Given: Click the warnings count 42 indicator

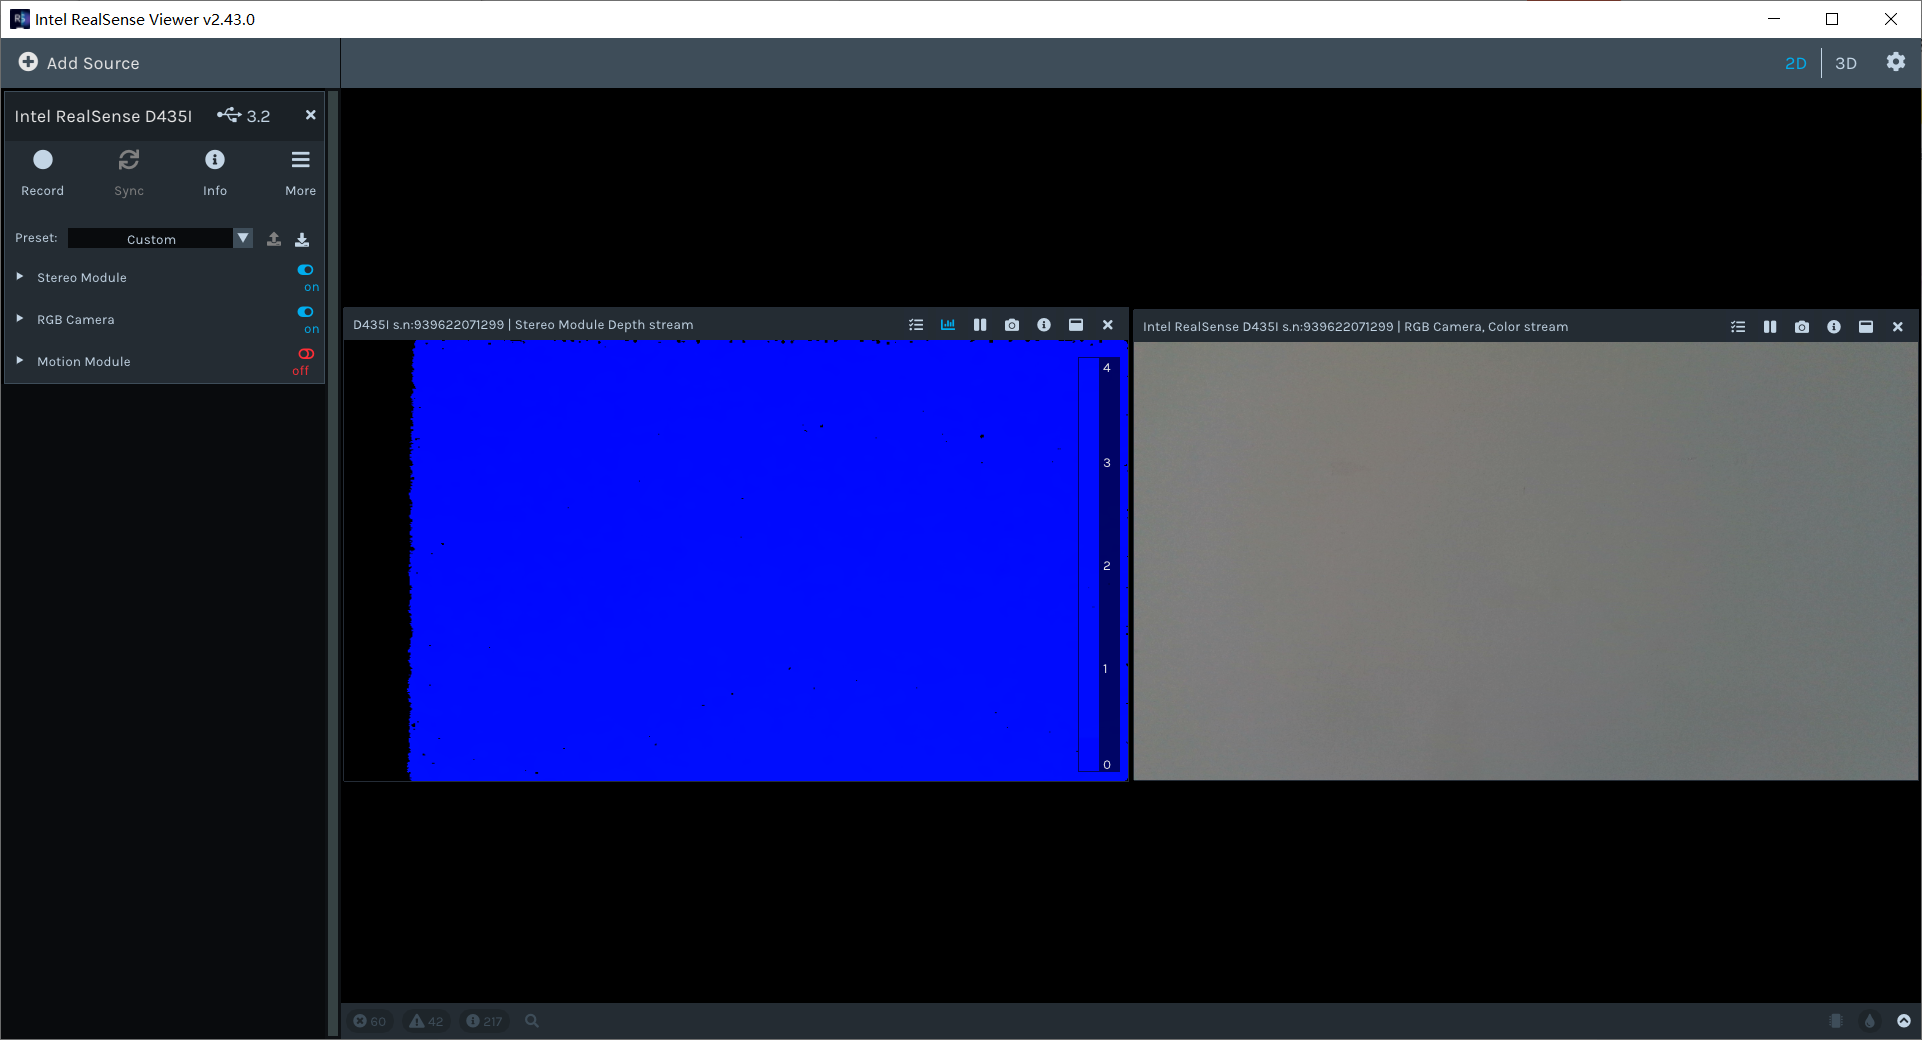Looking at the screenshot, I should (x=427, y=1021).
